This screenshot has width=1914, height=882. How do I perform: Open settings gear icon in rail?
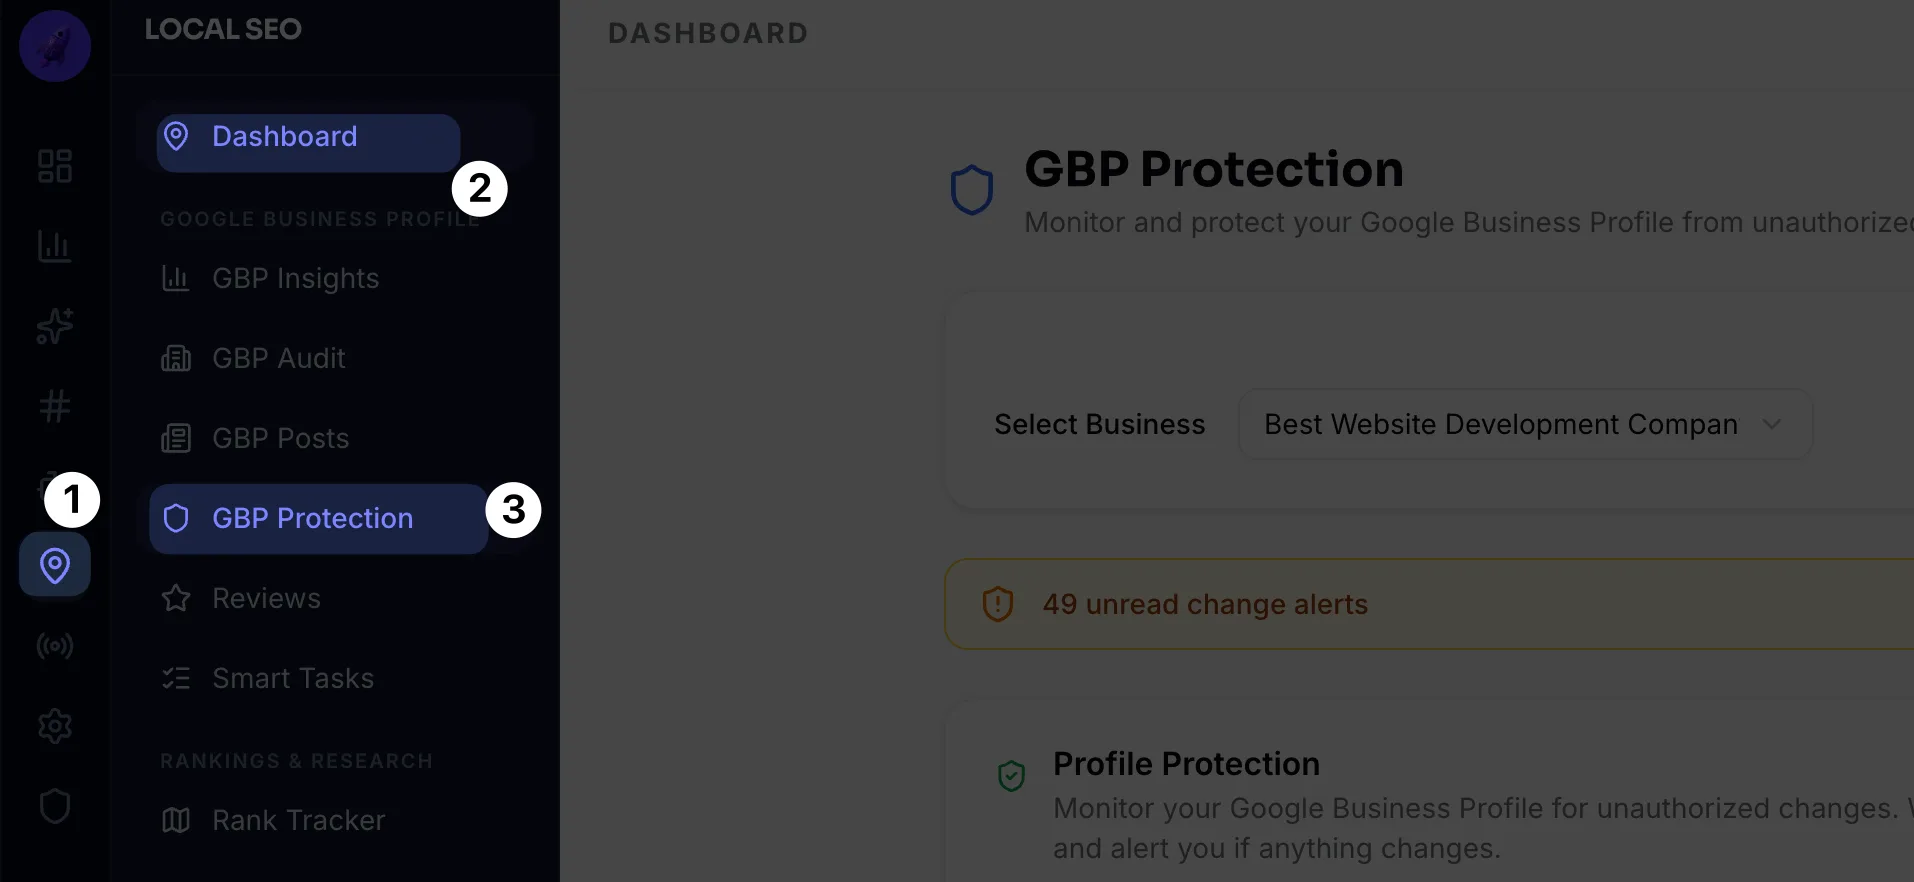pyautogui.click(x=55, y=726)
